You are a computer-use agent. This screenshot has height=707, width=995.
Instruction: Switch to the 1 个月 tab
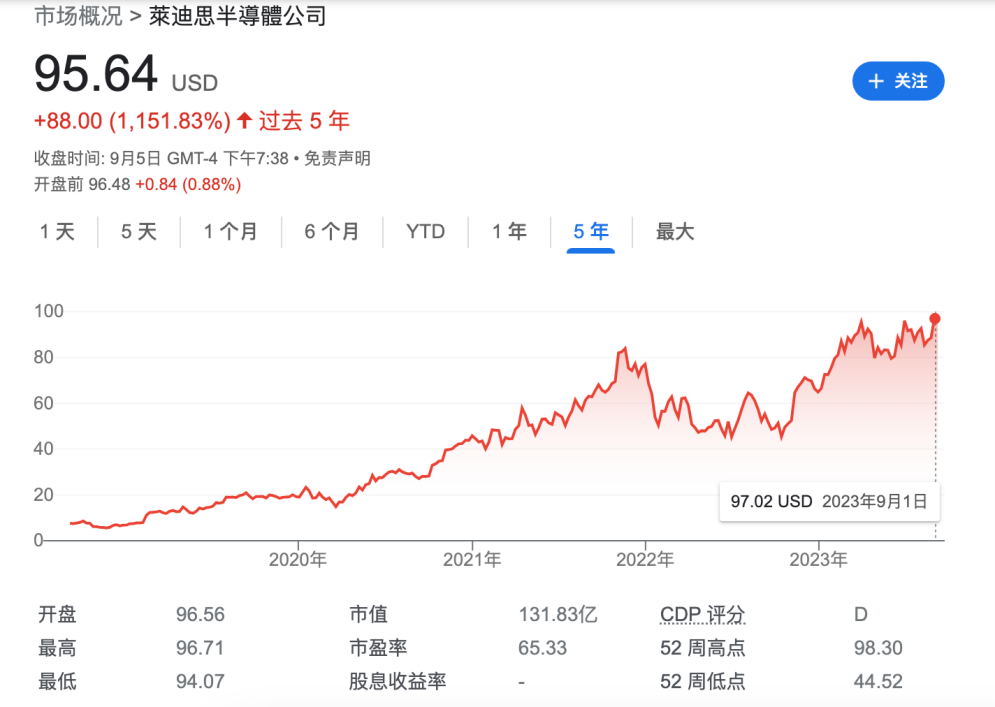click(x=230, y=232)
